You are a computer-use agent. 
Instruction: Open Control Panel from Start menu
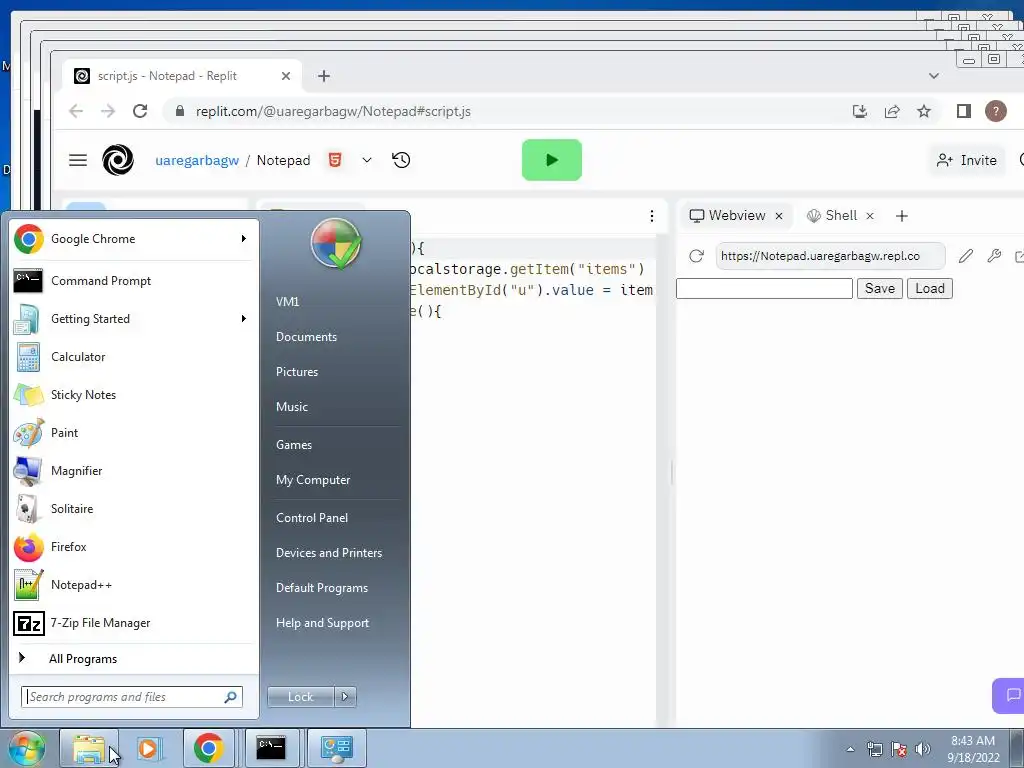[x=312, y=518]
